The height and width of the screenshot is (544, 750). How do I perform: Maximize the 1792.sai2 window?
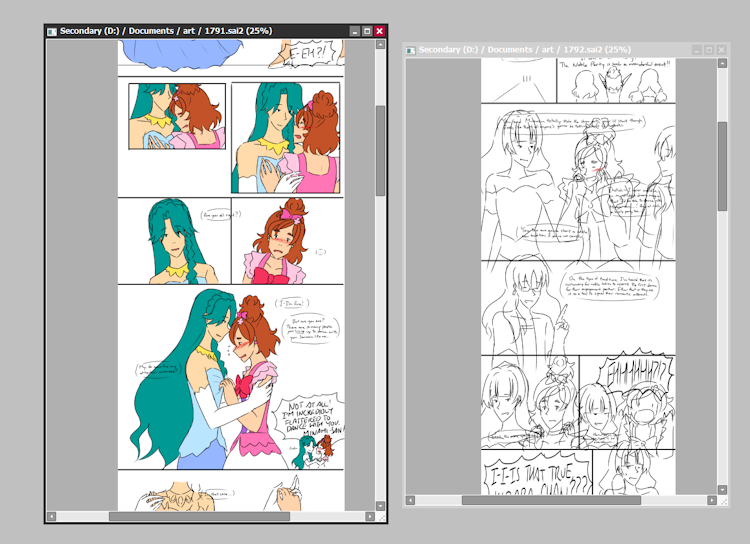[709, 50]
